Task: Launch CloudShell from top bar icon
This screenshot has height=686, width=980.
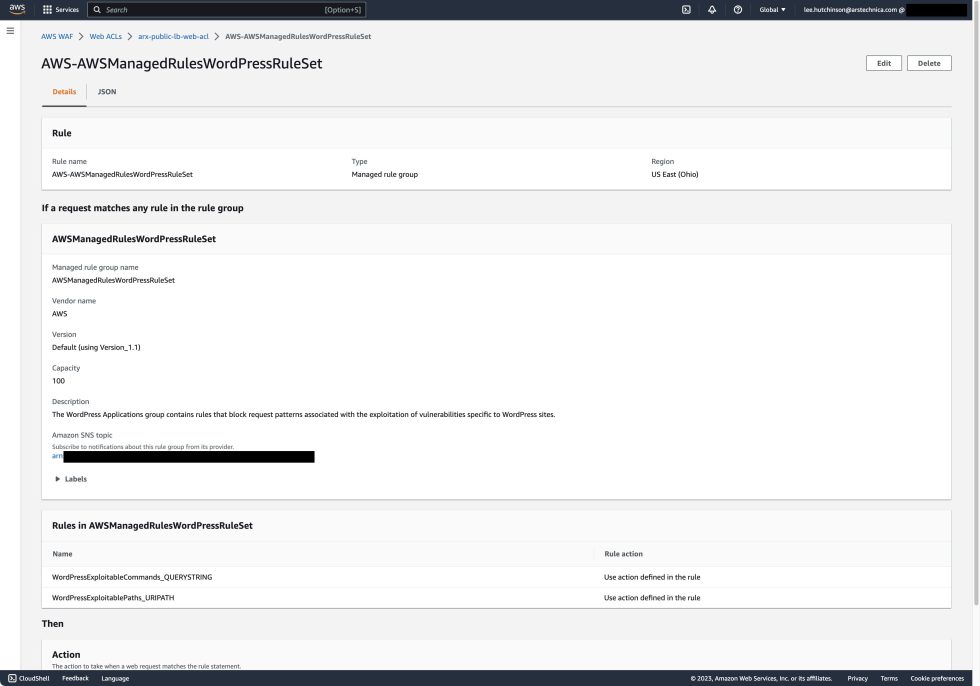Action: click(686, 9)
